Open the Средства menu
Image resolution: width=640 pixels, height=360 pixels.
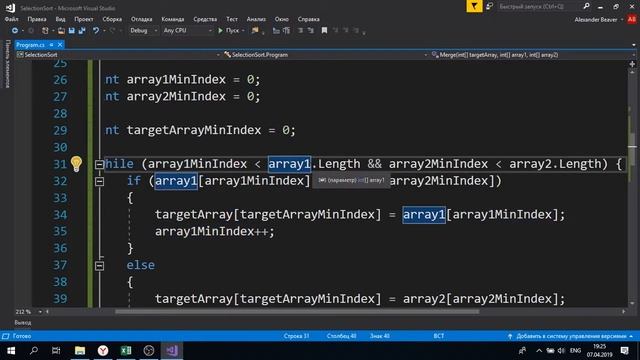(x=205, y=19)
